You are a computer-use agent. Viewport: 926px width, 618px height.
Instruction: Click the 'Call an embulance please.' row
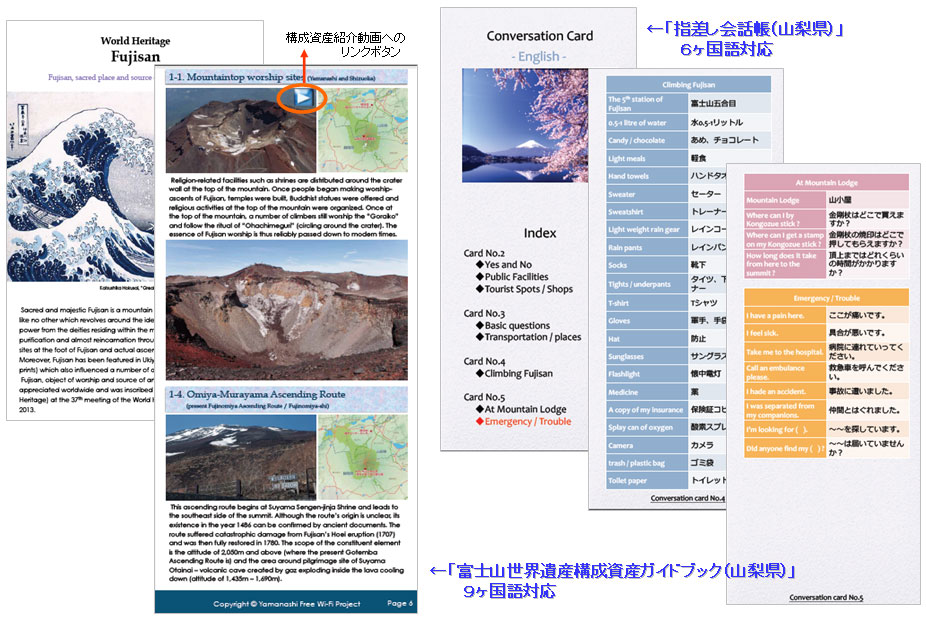[826, 372]
